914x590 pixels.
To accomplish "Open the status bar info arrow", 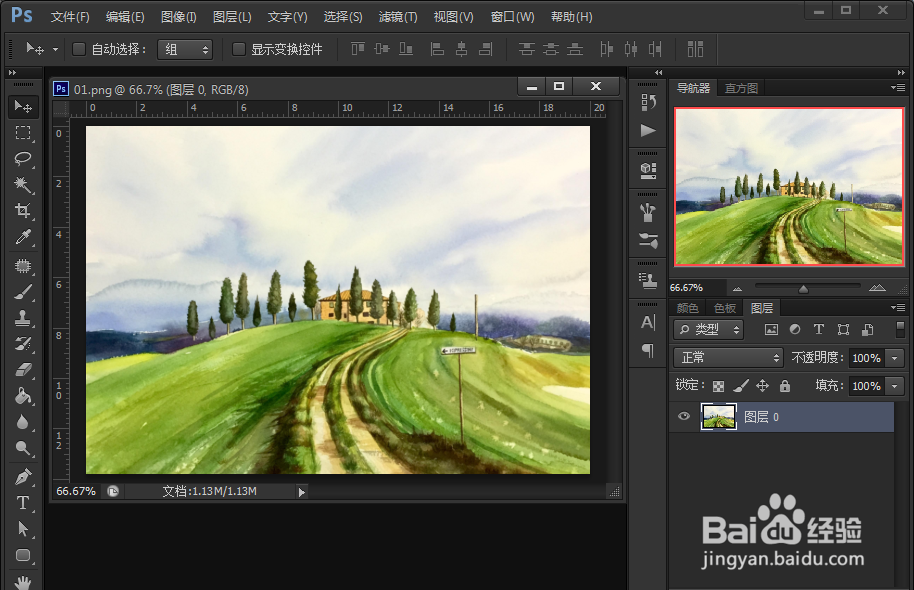I will pyautogui.click(x=301, y=492).
